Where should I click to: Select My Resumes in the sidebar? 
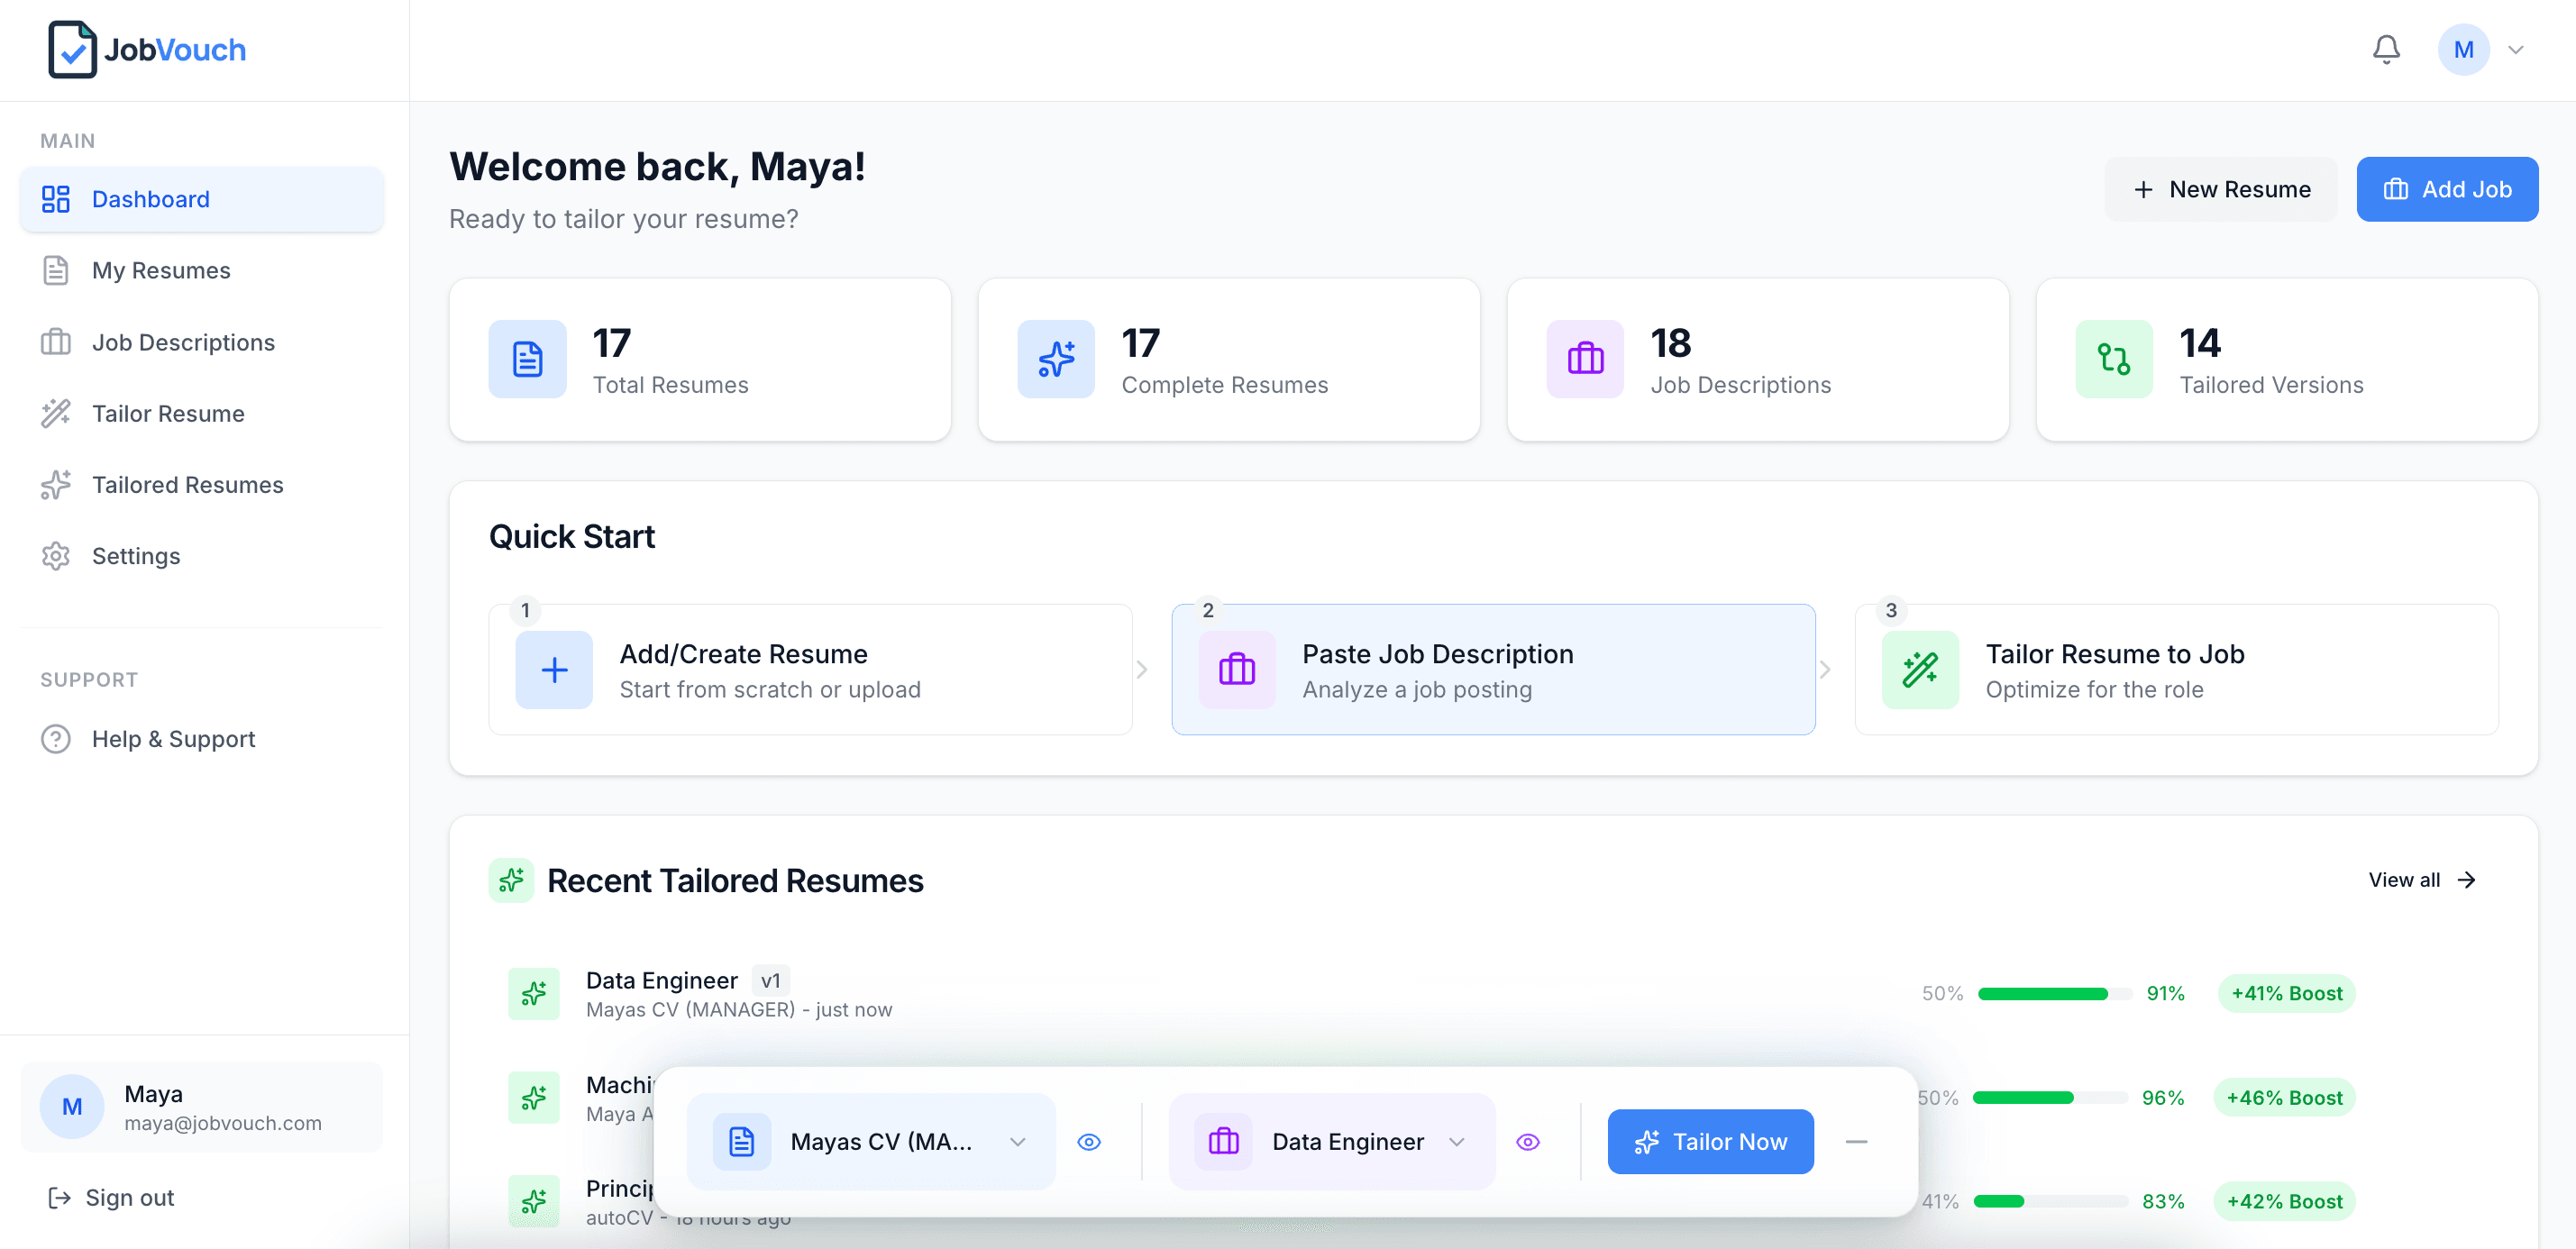pos(161,270)
